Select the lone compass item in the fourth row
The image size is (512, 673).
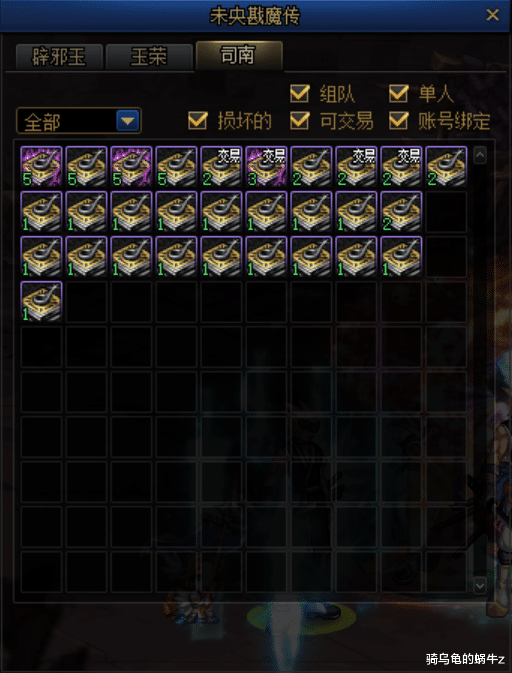click(x=42, y=301)
